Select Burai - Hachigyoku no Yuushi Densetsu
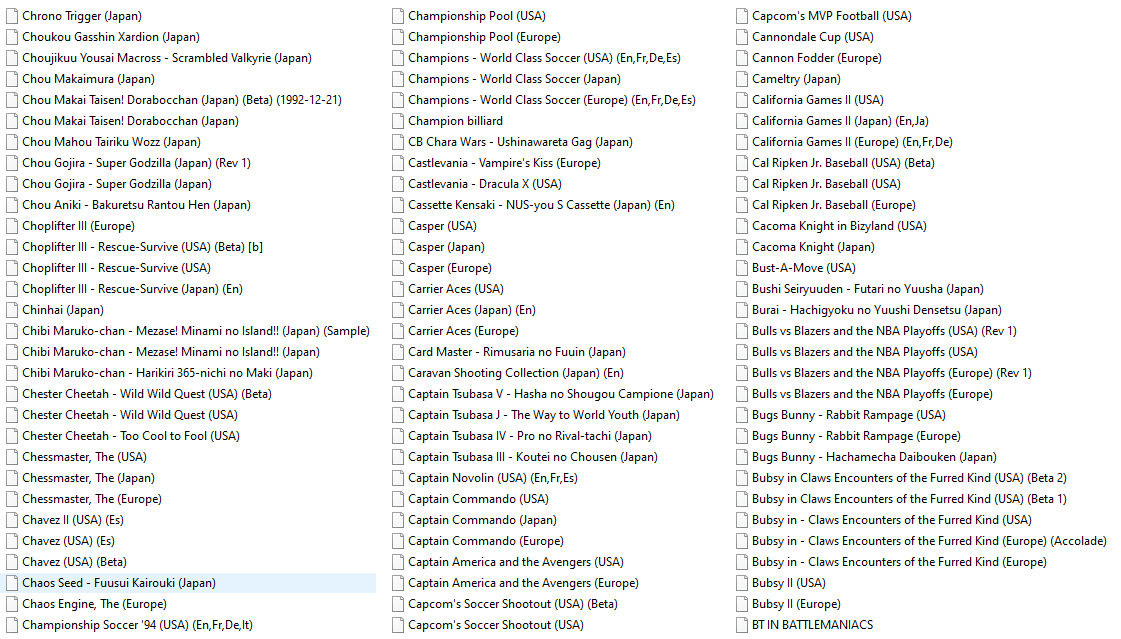This screenshot has width=1121, height=639. (x=876, y=310)
